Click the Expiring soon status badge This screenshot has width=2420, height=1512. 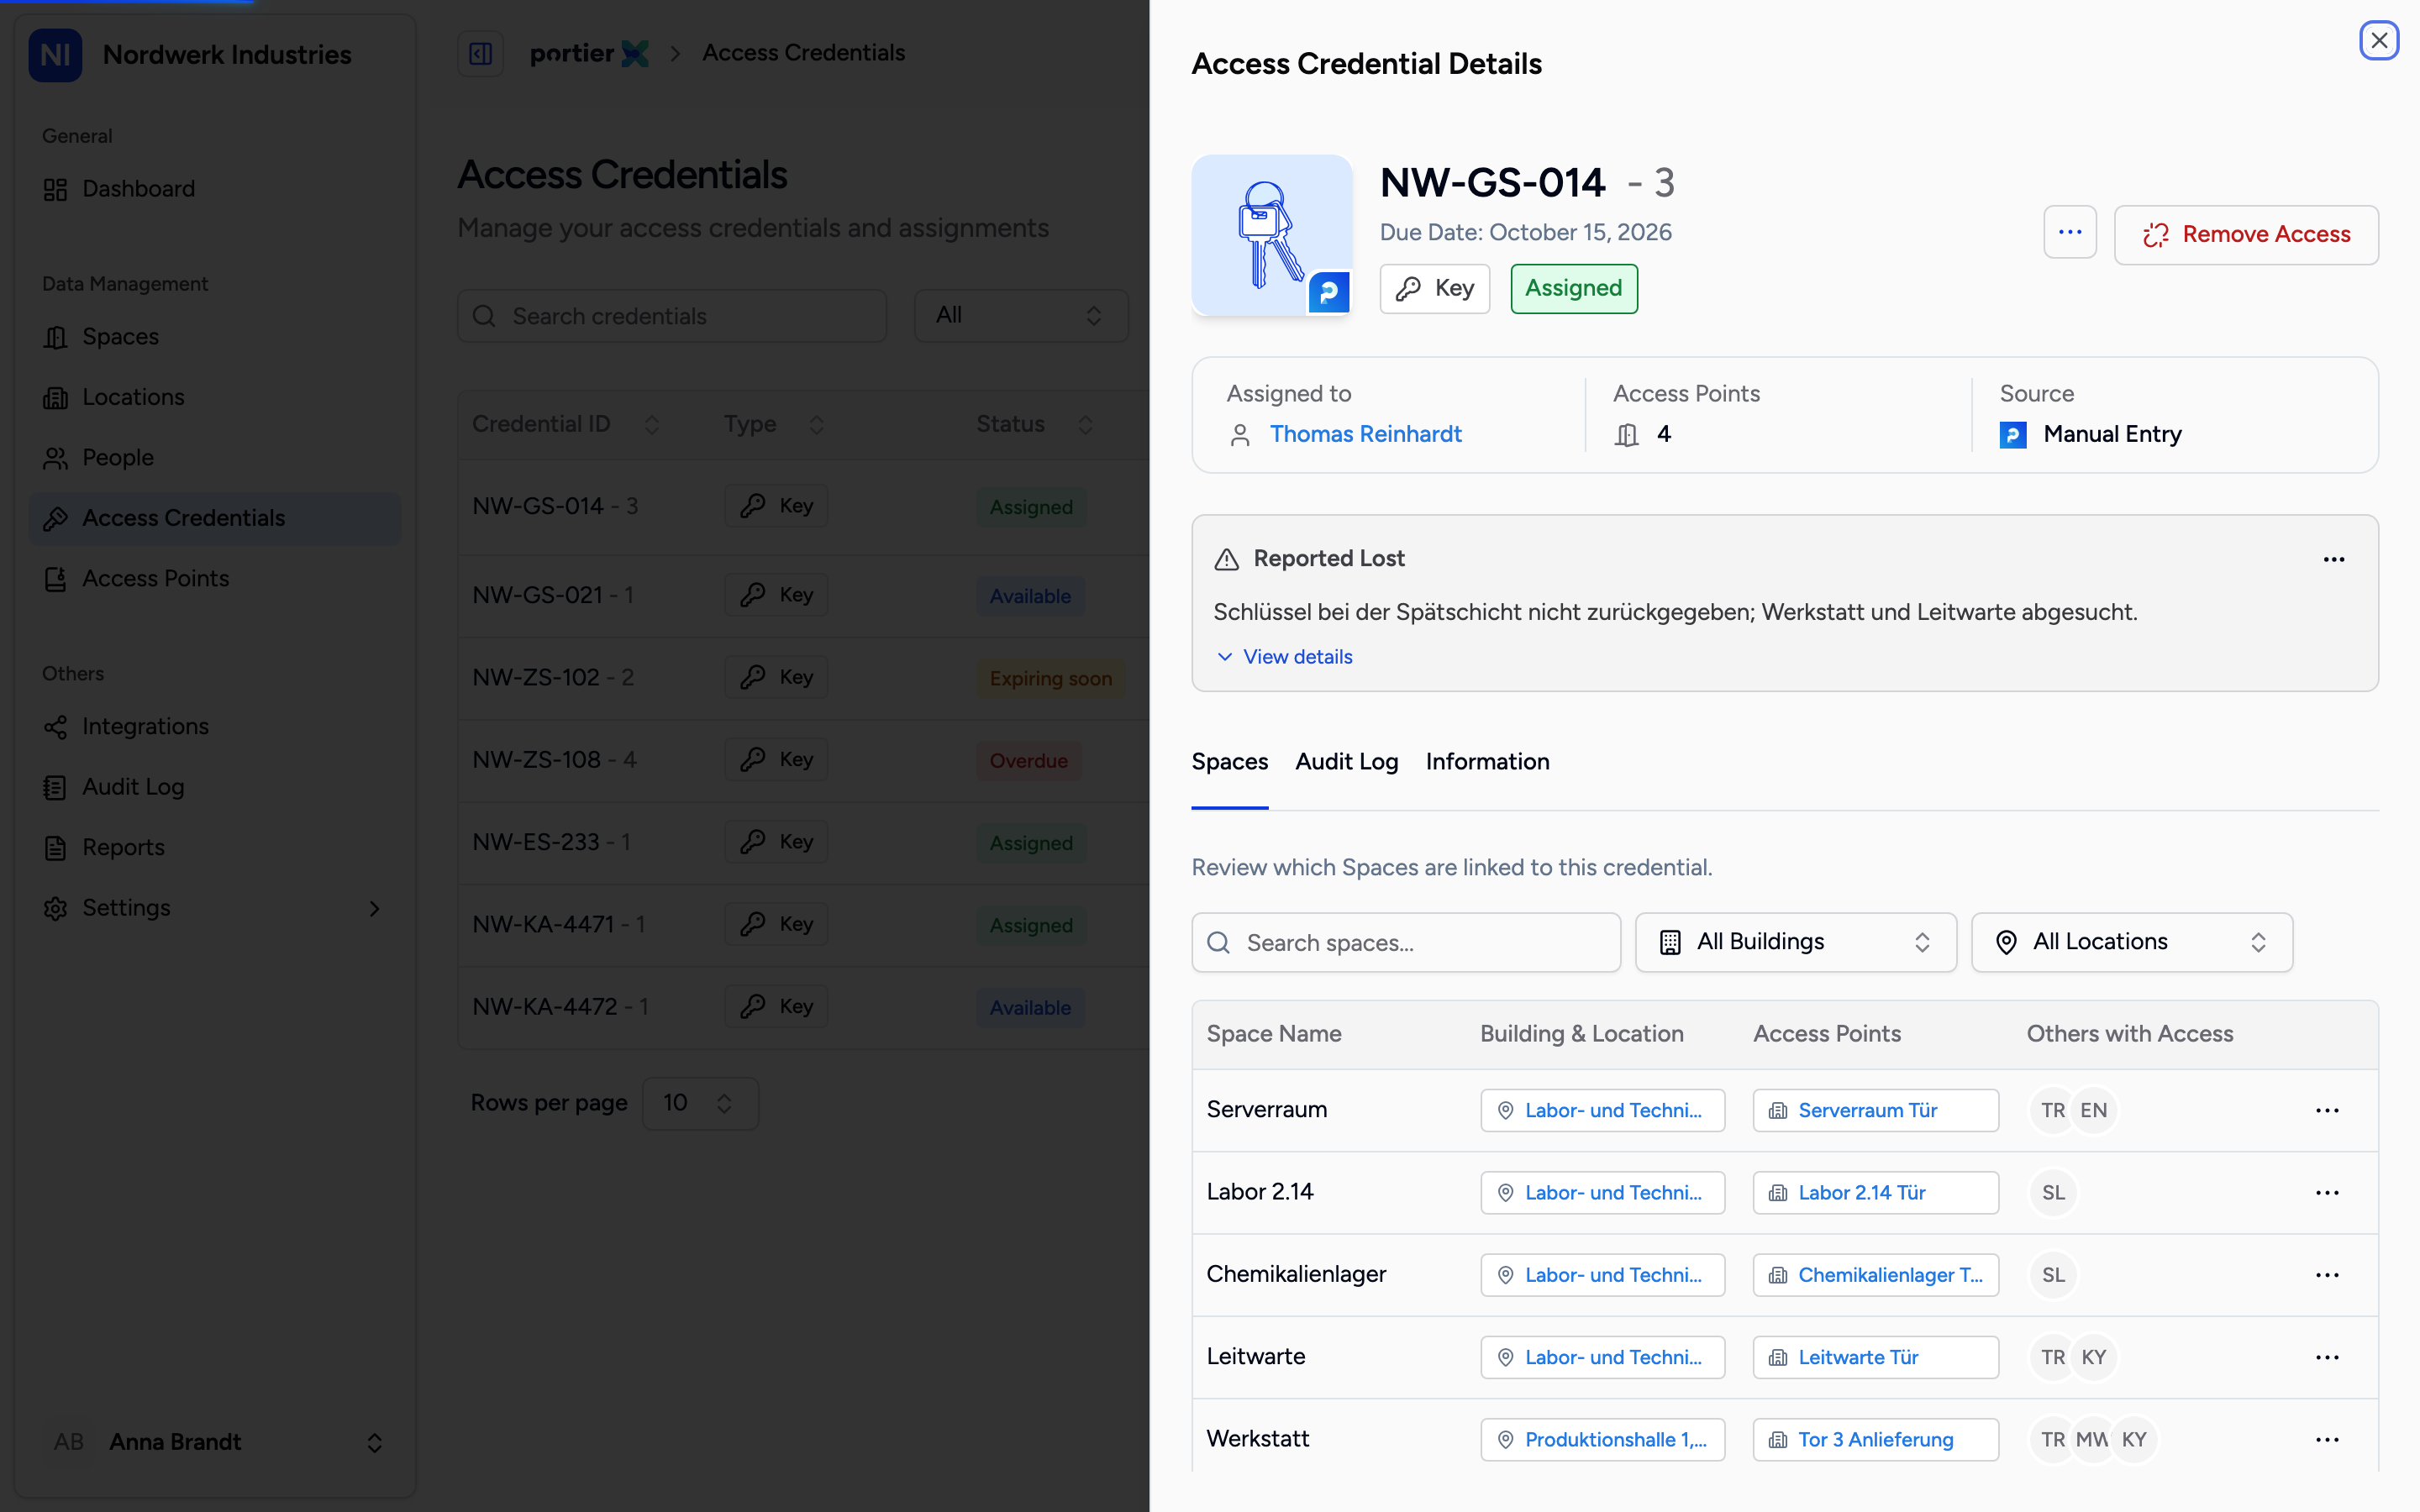point(1050,679)
